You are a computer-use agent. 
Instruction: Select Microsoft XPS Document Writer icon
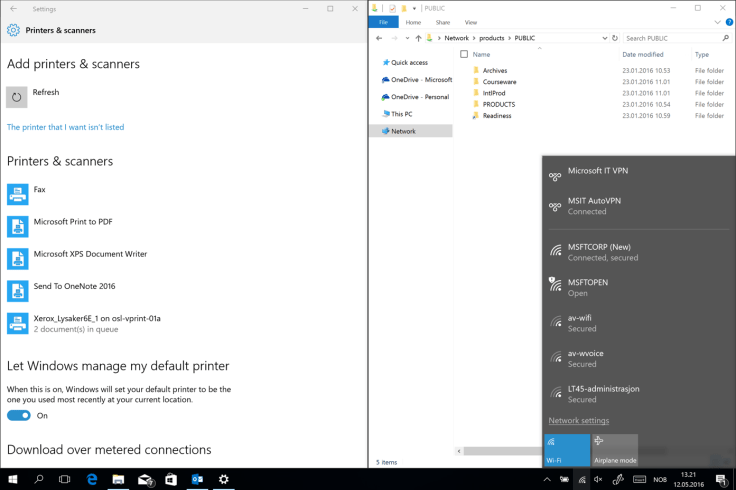pyautogui.click(x=18, y=259)
